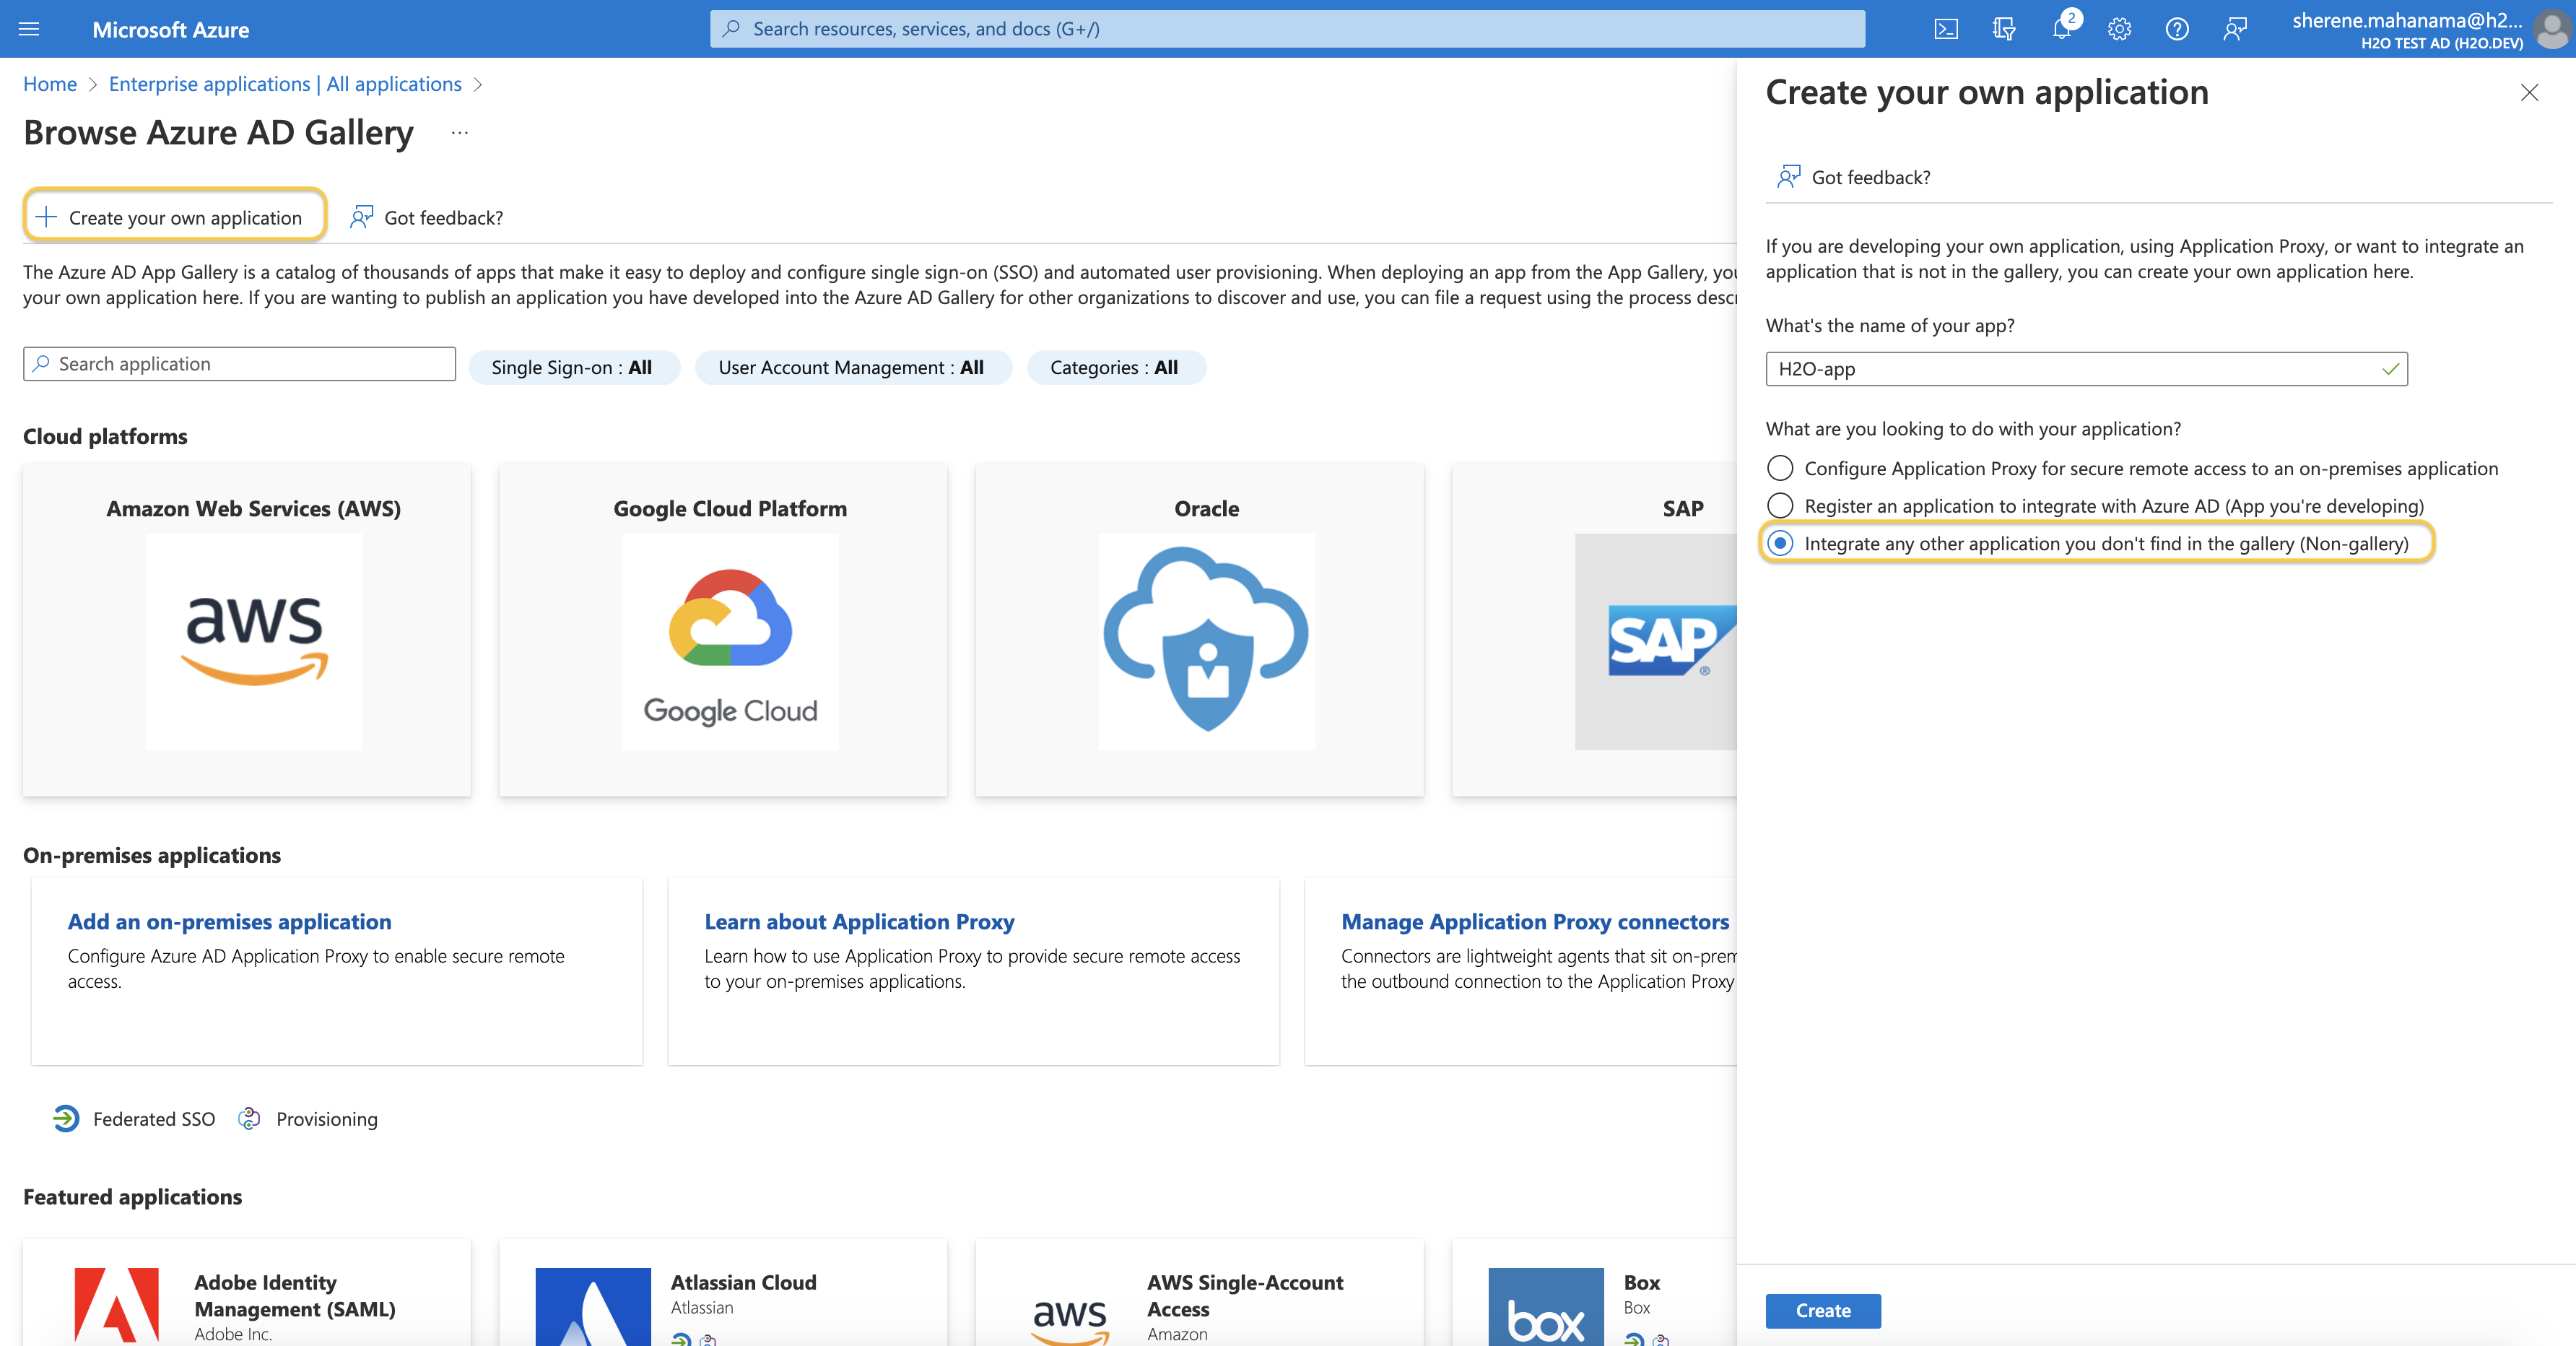Click the sherene.mahanama account name
The image size is (2576, 1346).
click(x=2407, y=20)
